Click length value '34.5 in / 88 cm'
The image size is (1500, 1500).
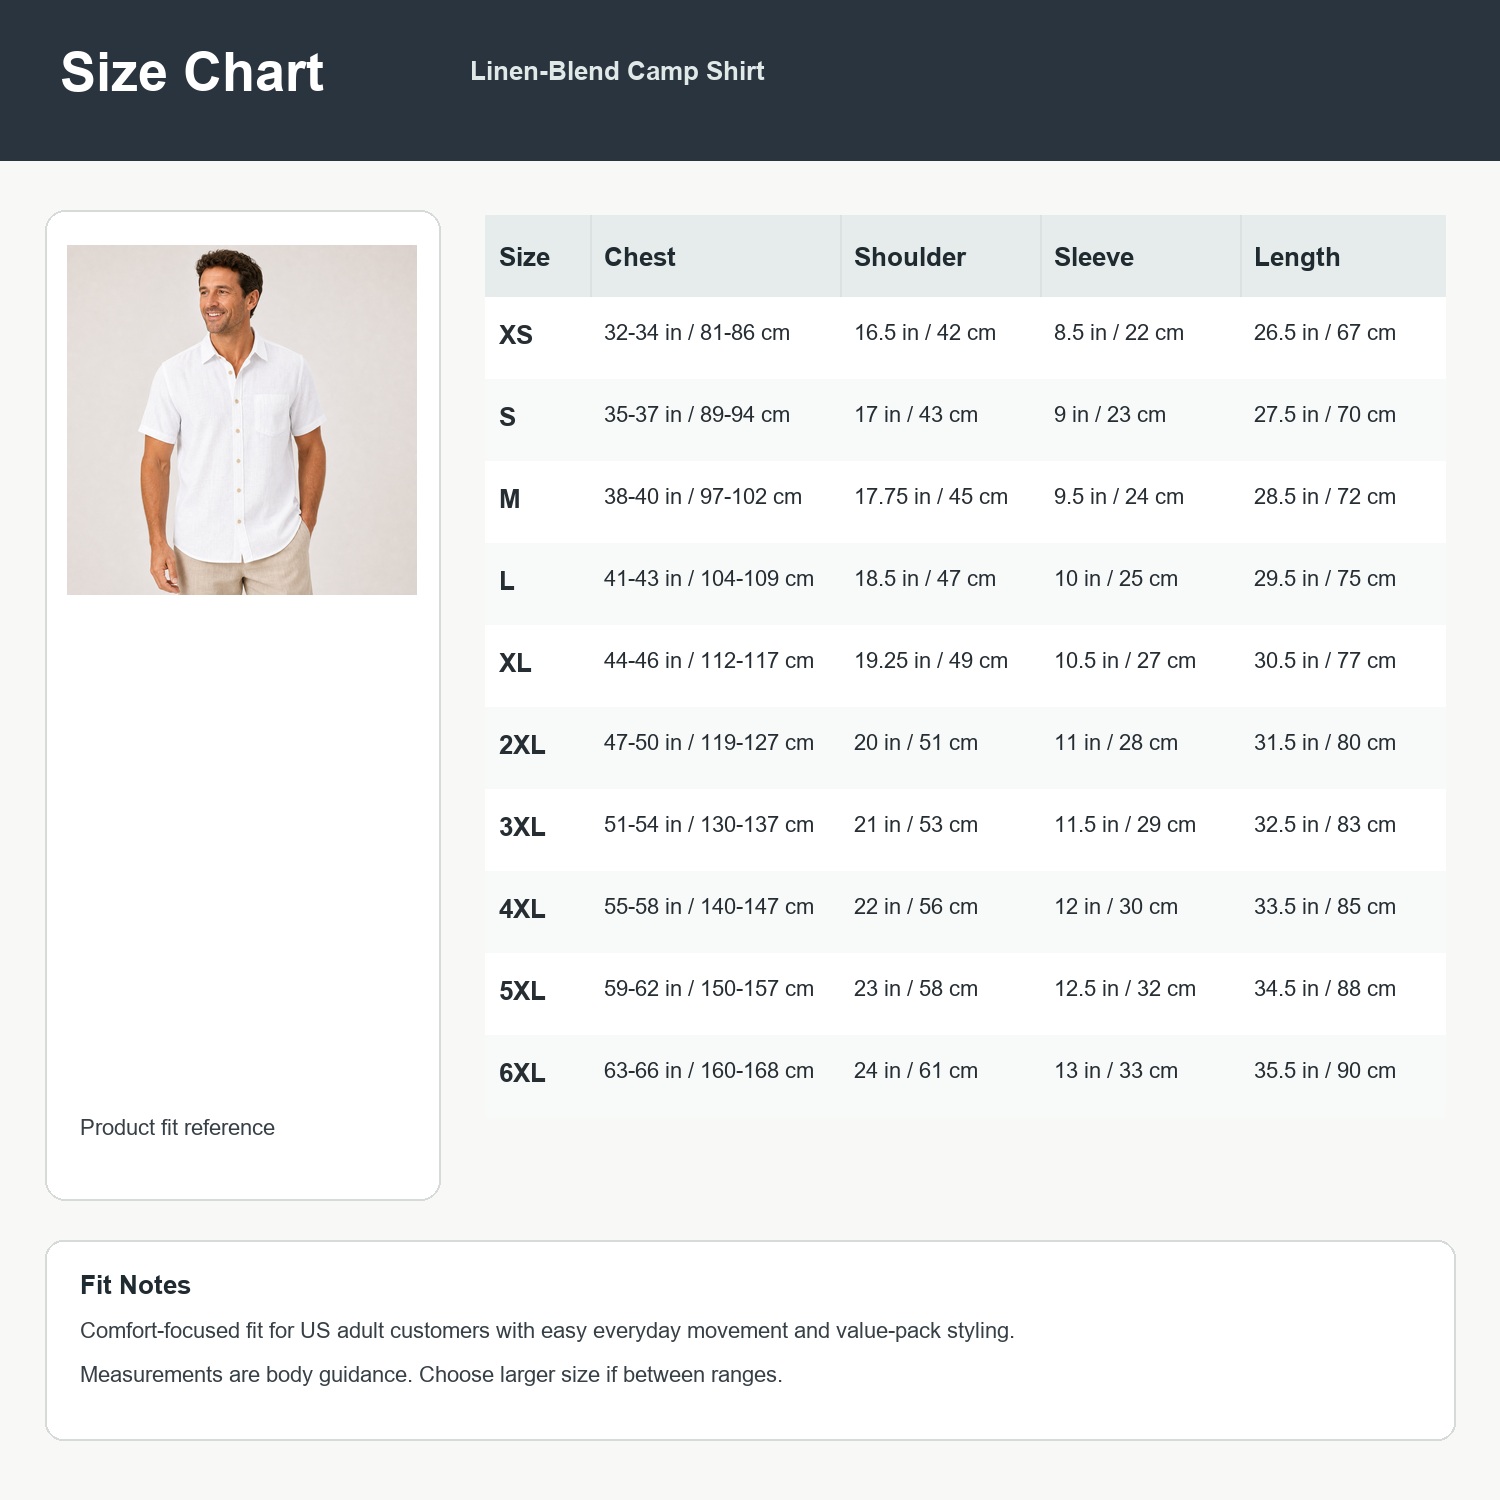tap(1325, 989)
